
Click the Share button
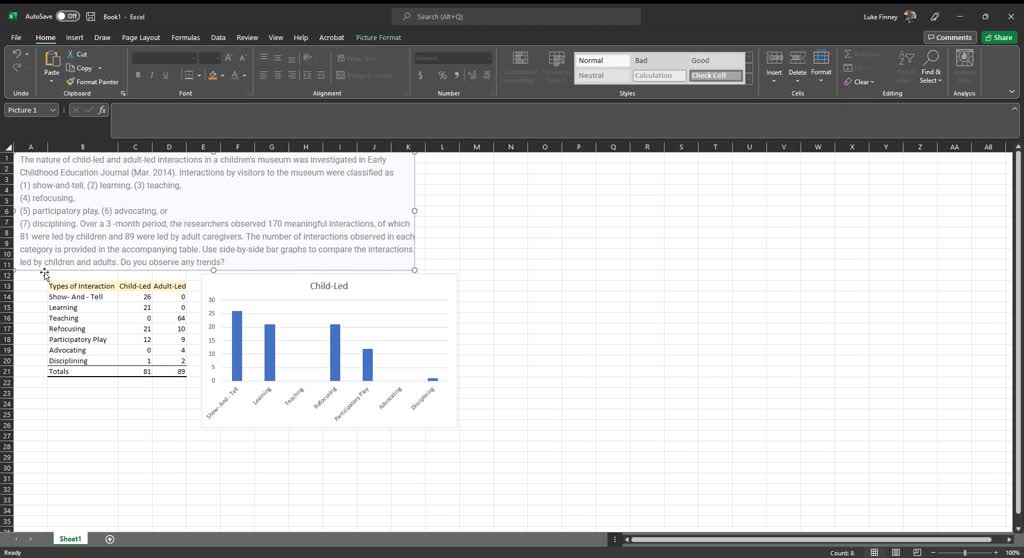[999, 37]
